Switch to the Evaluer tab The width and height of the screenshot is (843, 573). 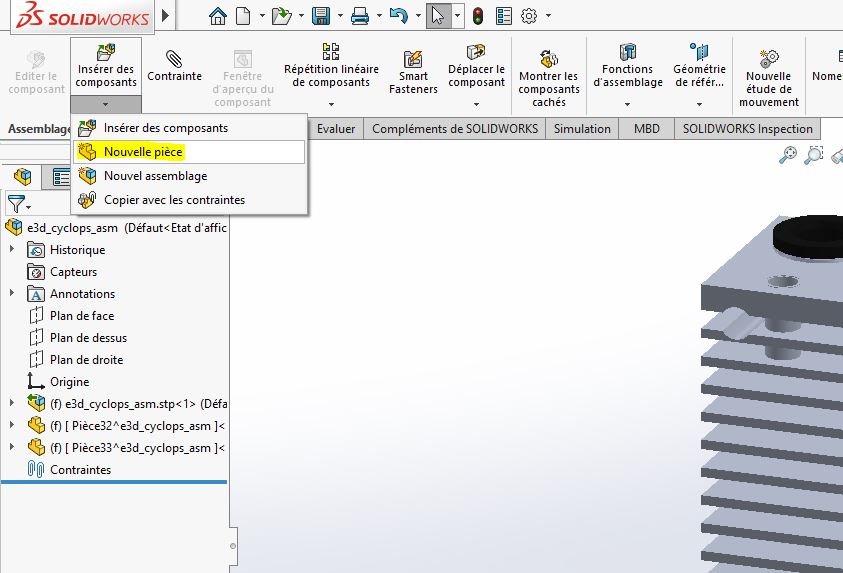(x=336, y=129)
